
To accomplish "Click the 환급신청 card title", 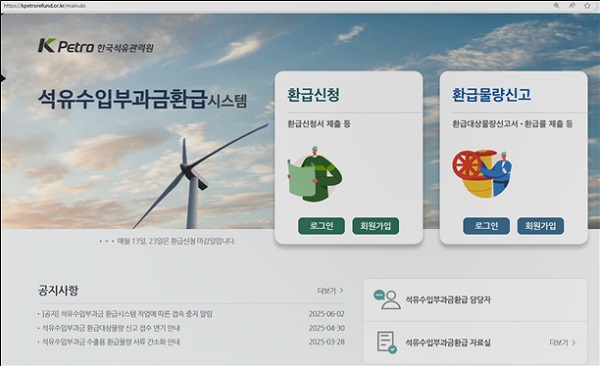I will coord(313,95).
